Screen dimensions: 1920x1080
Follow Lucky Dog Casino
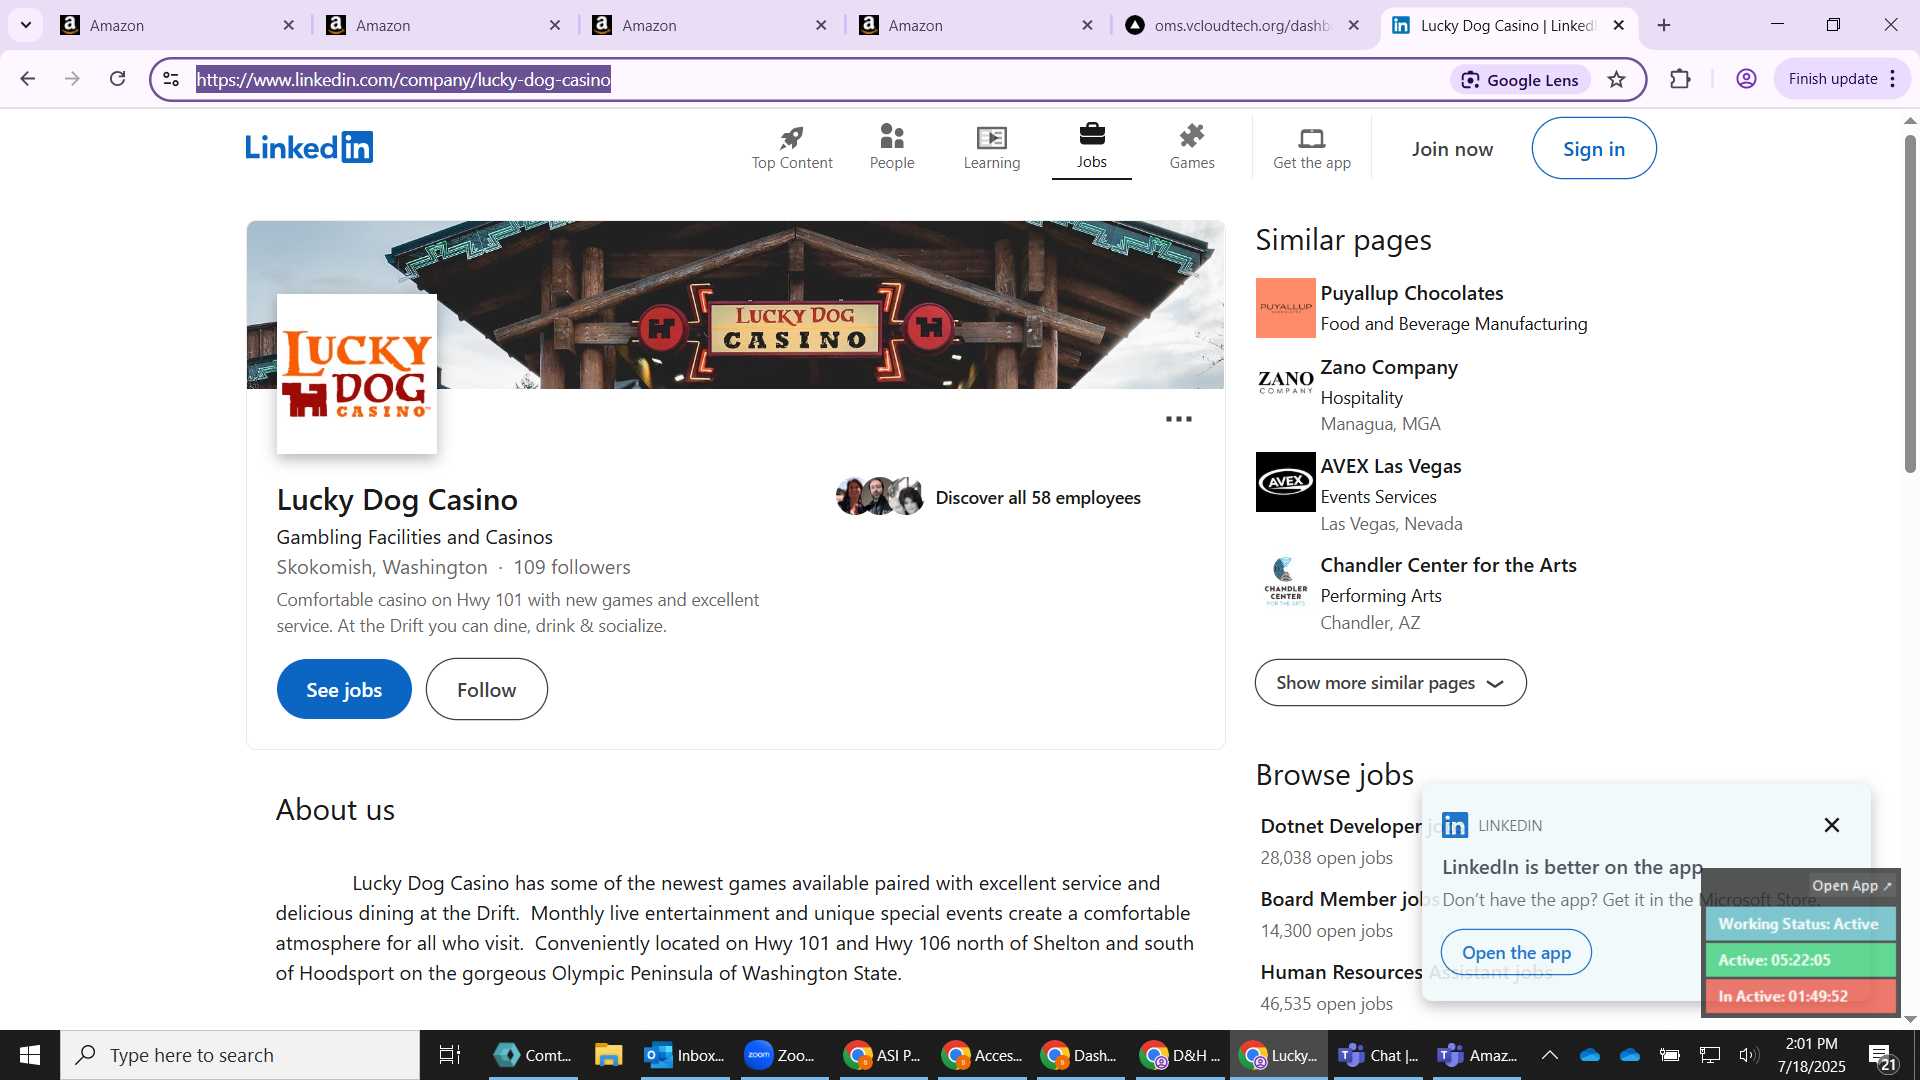[x=487, y=690]
